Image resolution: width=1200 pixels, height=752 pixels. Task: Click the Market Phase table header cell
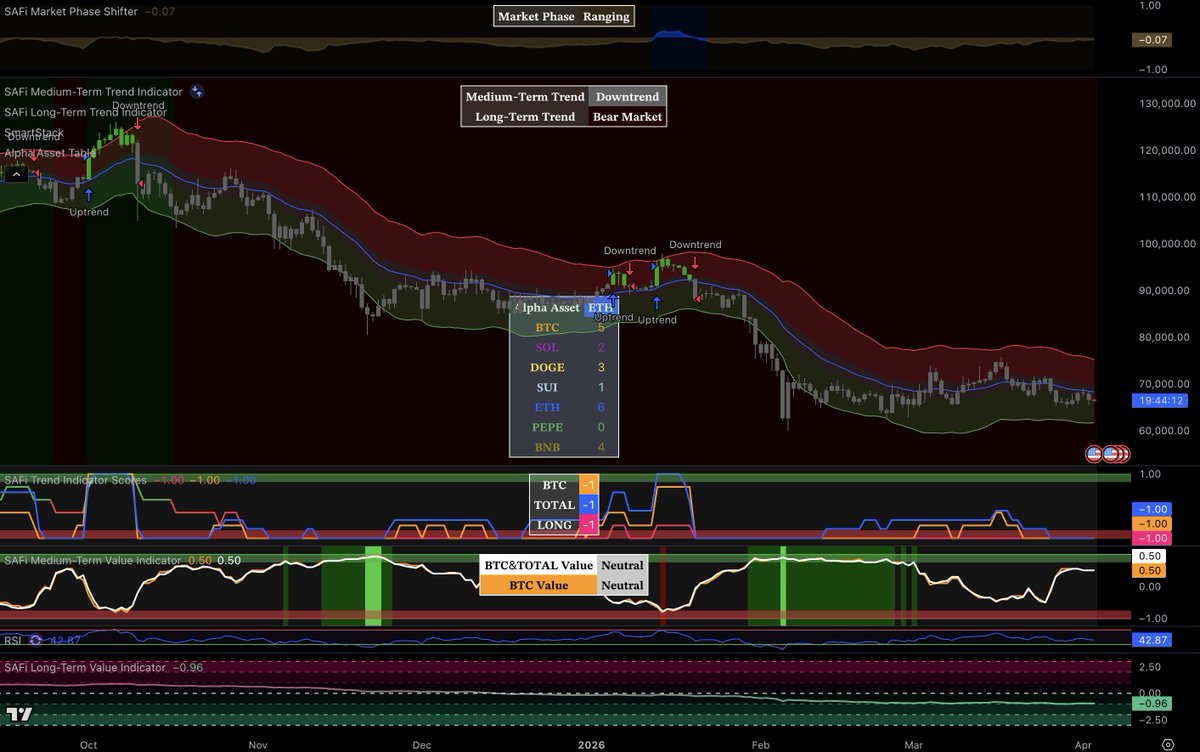coord(537,16)
